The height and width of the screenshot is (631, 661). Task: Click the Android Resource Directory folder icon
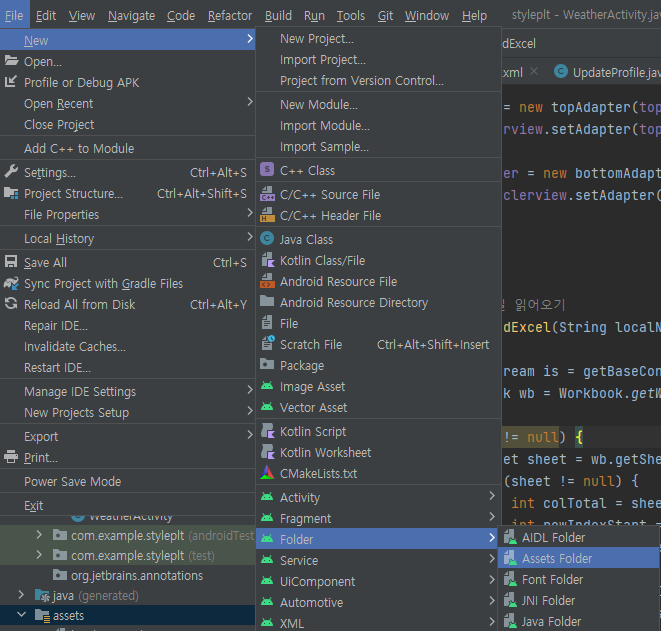[x=267, y=301]
